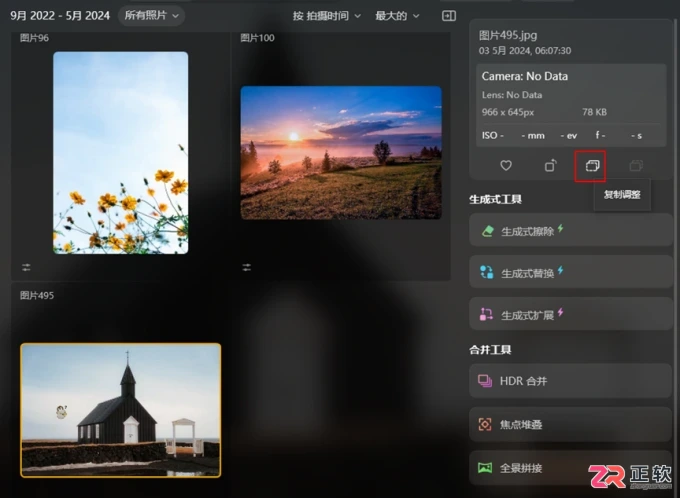This screenshot has width=680, height=498.
Task: Launch the HDR 合并 tool
Action: point(570,381)
